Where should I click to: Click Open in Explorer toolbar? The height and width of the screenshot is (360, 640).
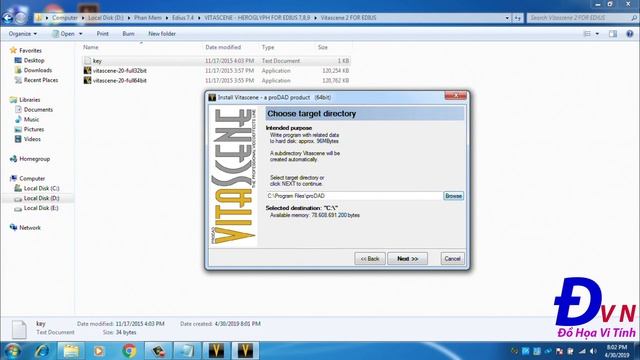tap(64, 34)
